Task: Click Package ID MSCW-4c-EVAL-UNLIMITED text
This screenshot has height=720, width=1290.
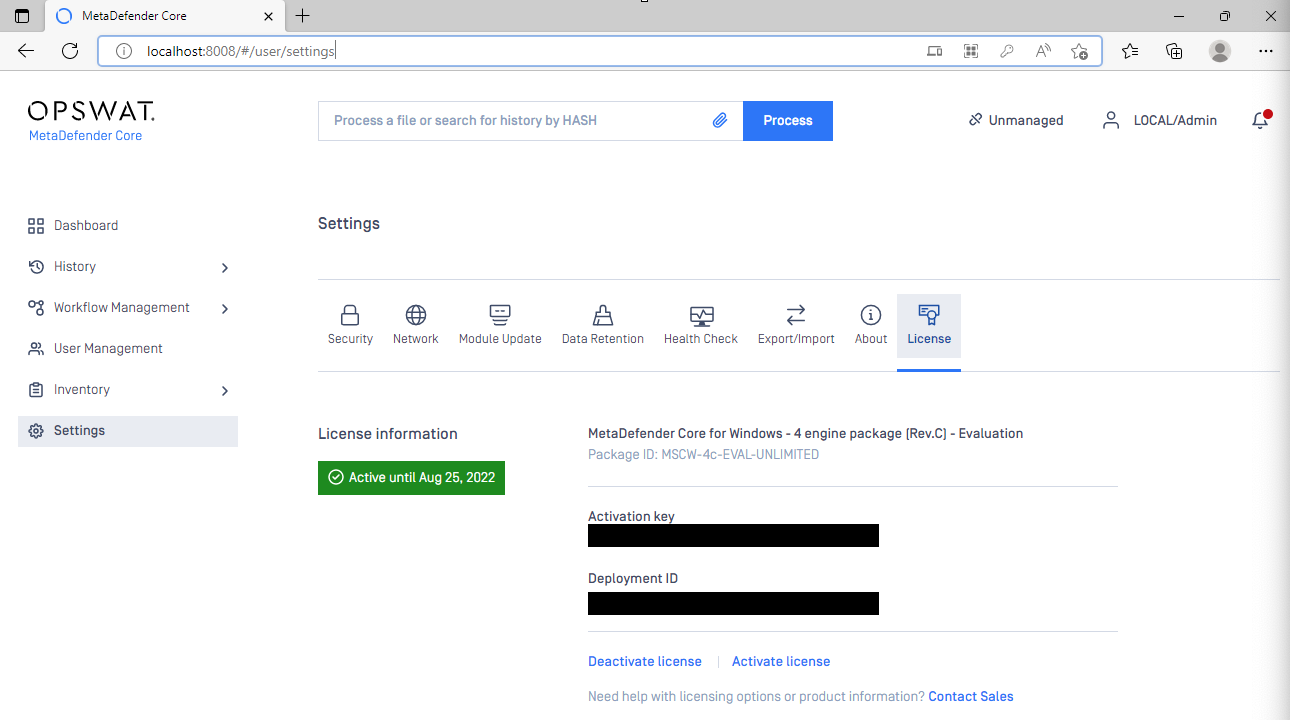Action: pos(703,455)
